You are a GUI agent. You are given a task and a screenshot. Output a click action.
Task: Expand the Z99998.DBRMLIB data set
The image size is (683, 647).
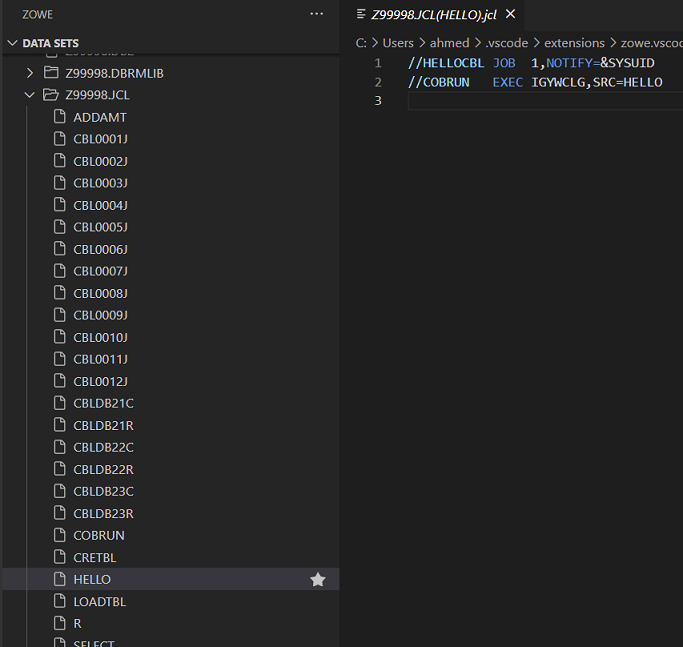30,73
